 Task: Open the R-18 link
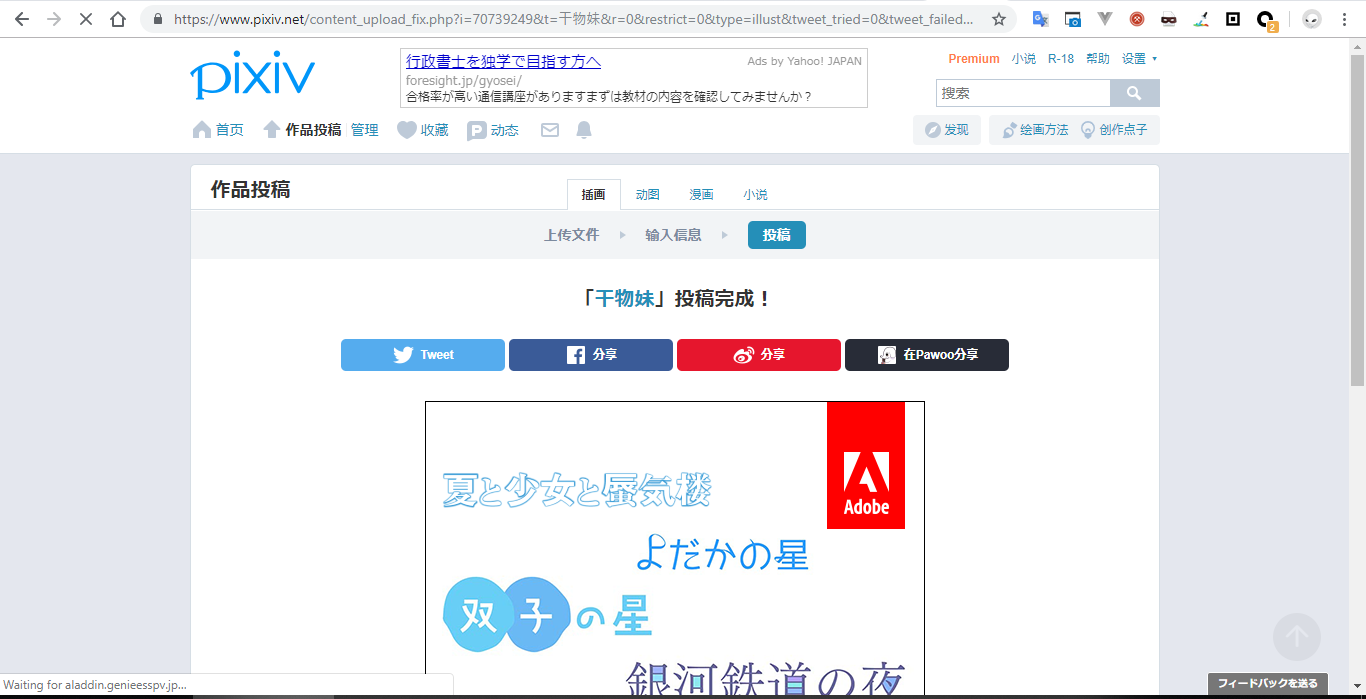coord(1061,59)
